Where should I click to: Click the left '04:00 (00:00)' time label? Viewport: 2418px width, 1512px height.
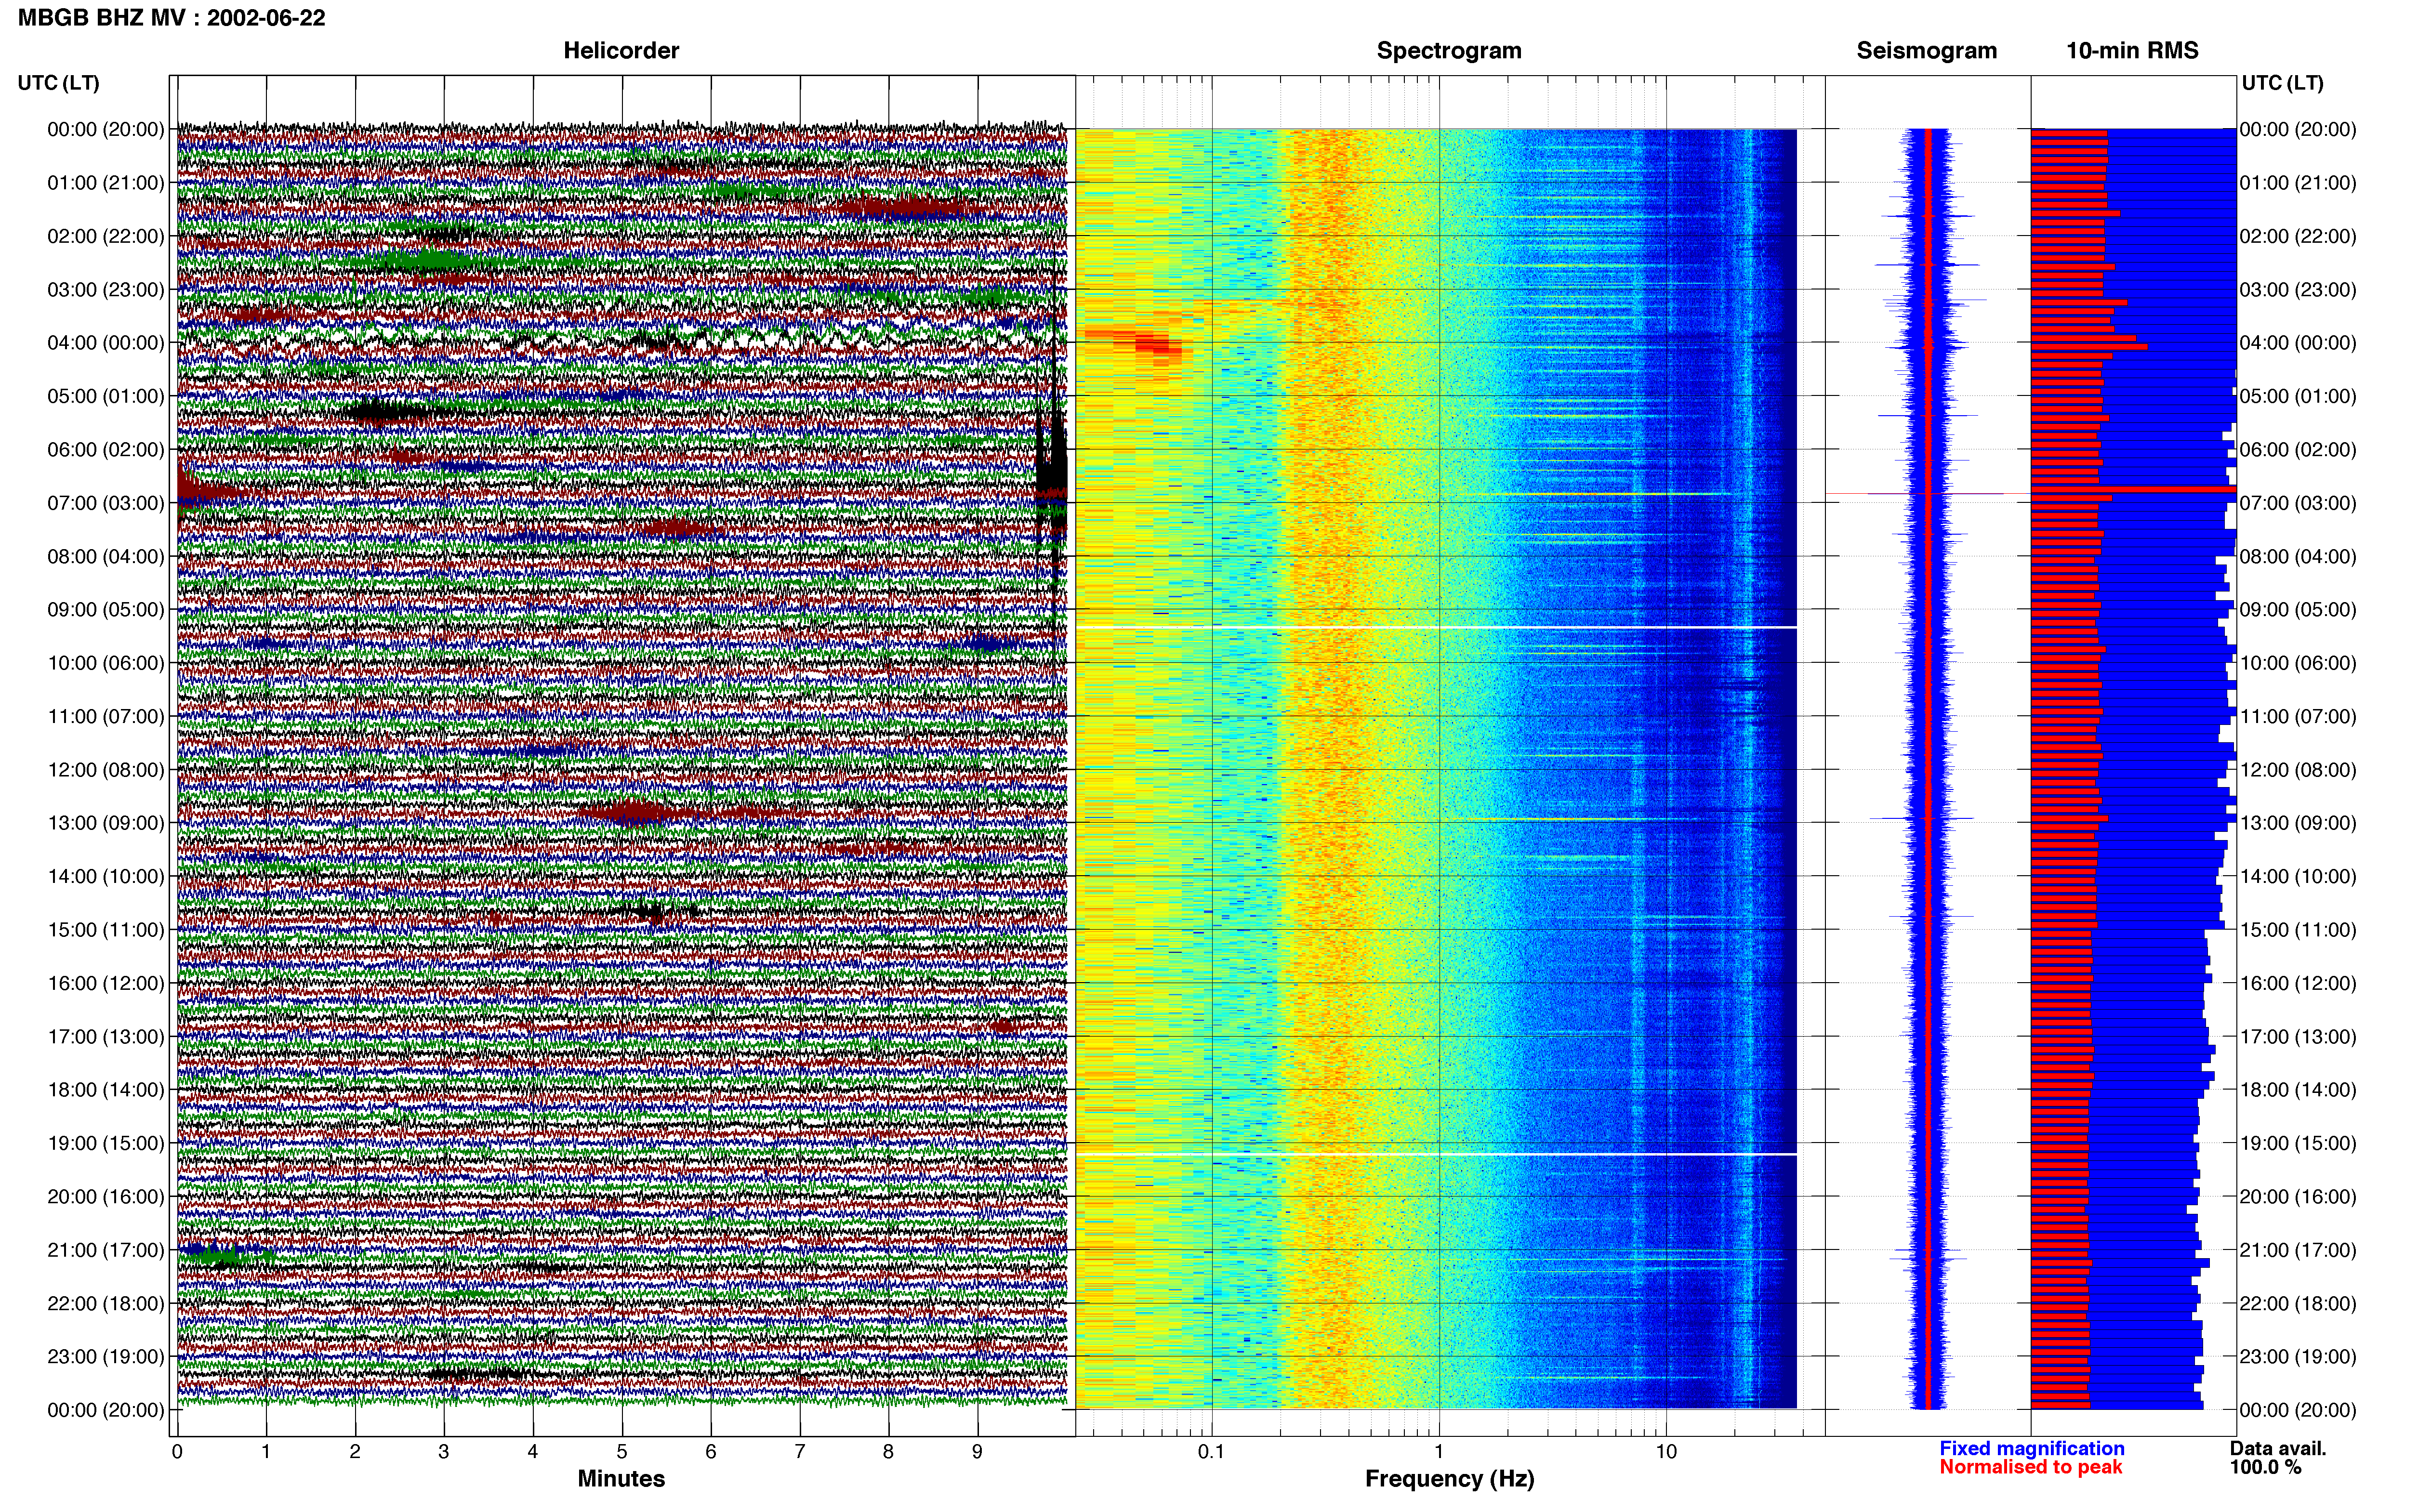(x=105, y=342)
